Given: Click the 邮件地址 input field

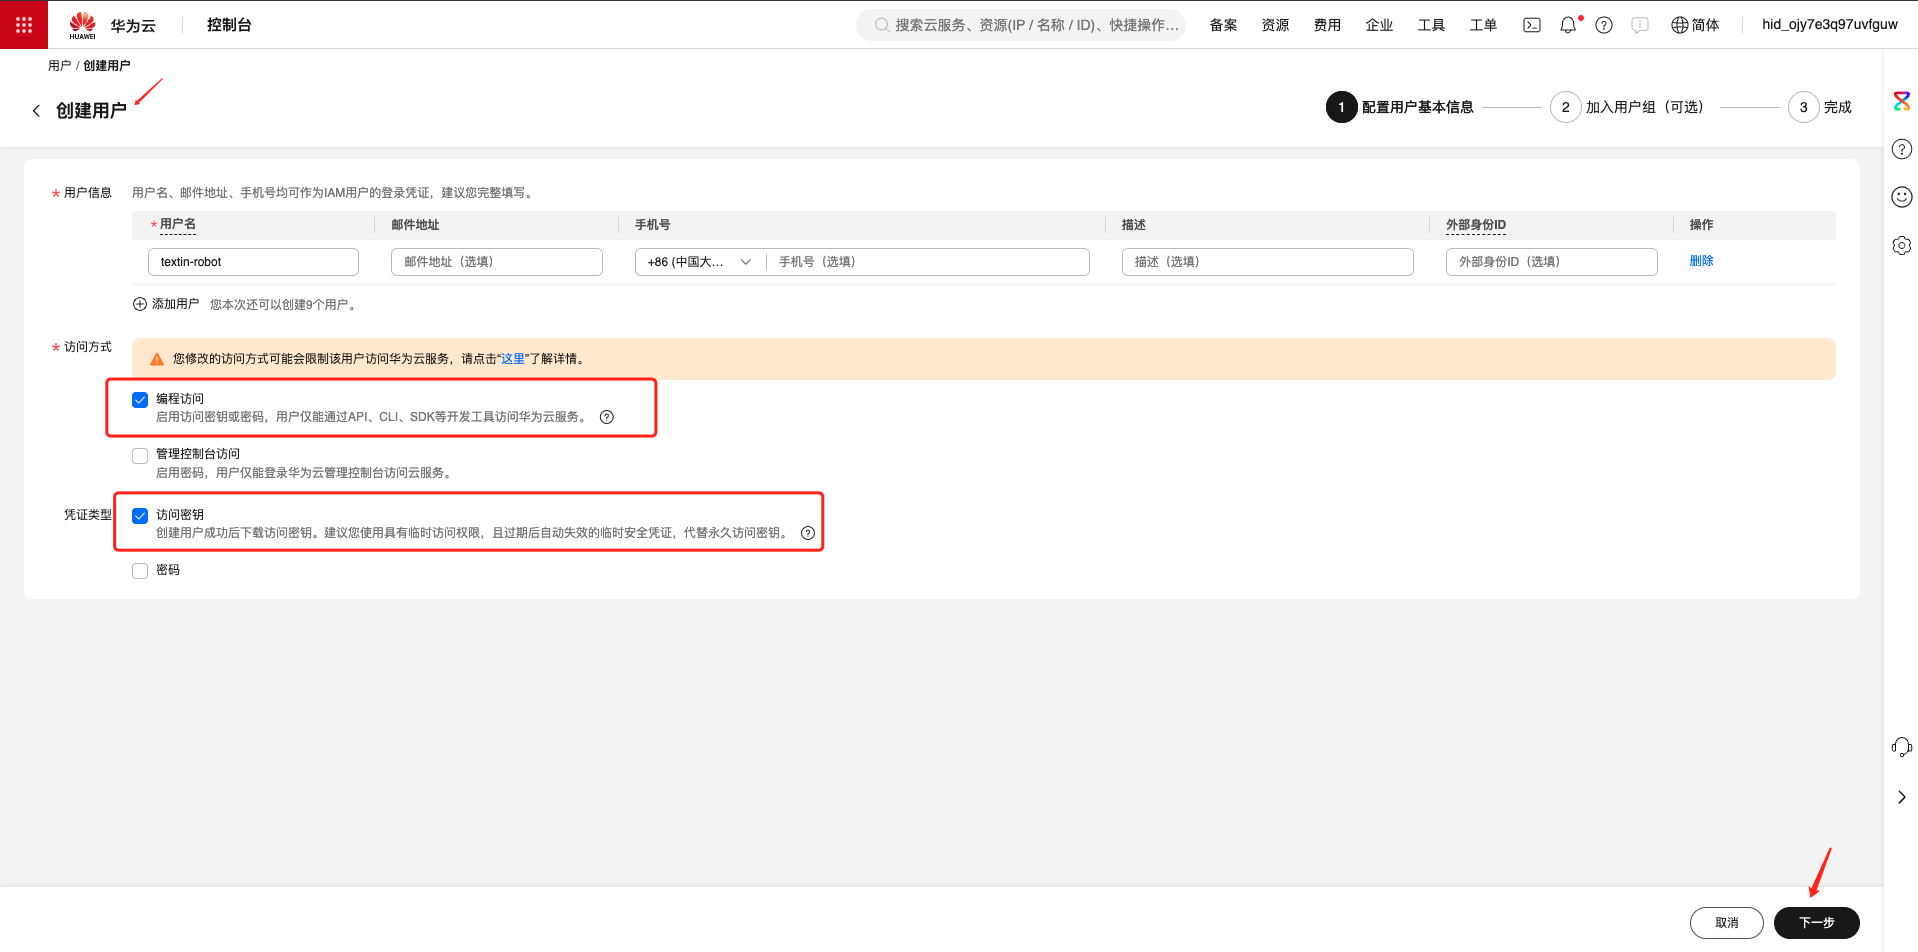Looking at the screenshot, I should (496, 262).
